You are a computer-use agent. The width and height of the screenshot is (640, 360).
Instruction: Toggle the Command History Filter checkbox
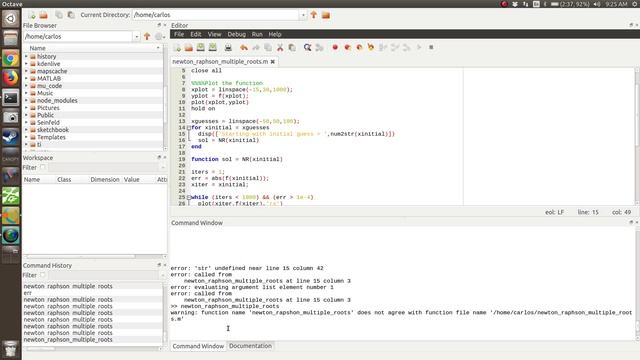pos(43,275)
